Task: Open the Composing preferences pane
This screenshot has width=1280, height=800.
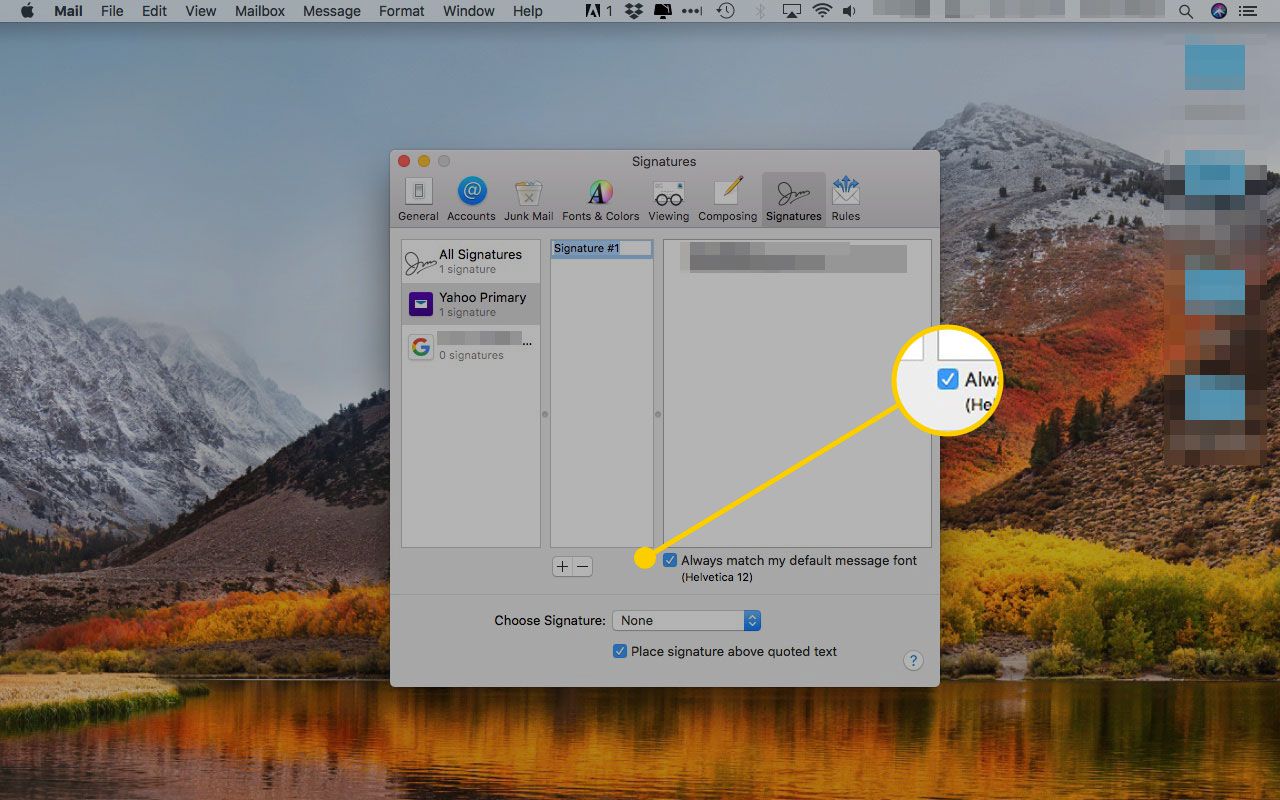Action: point(727,199)
